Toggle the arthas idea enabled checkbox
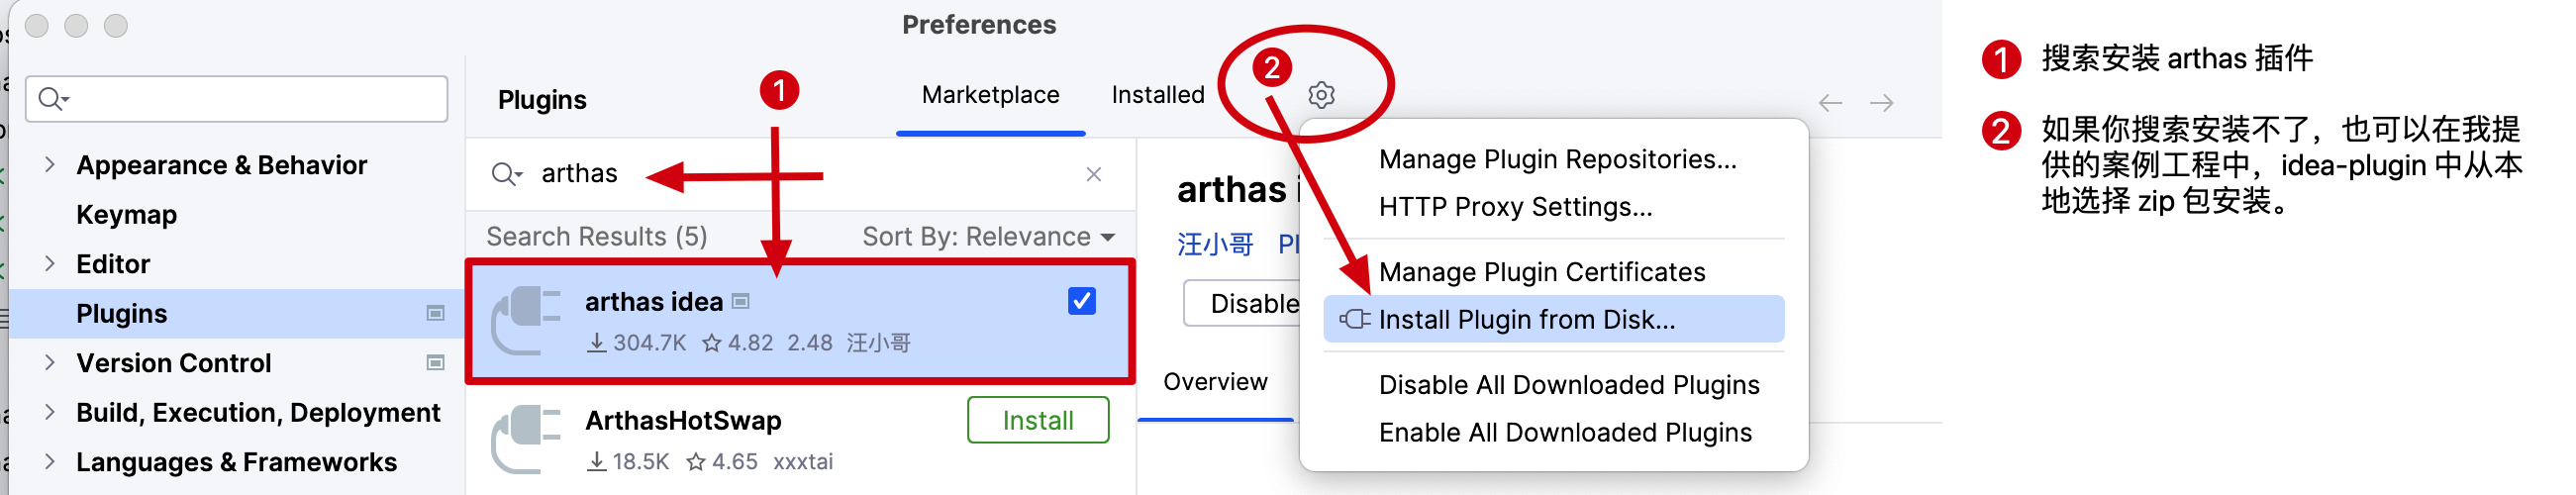Viewport: 2576px width, 495px height. click(1081, 301)
